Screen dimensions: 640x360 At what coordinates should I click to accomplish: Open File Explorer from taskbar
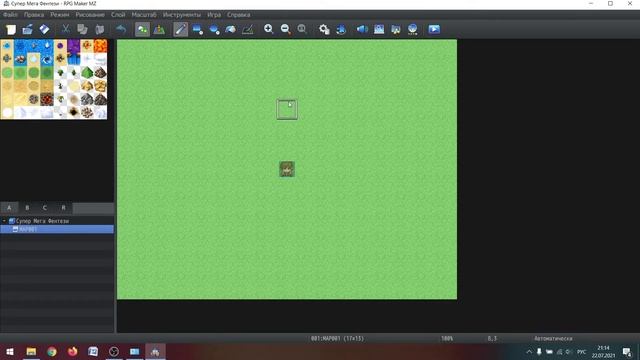point(31,351)
